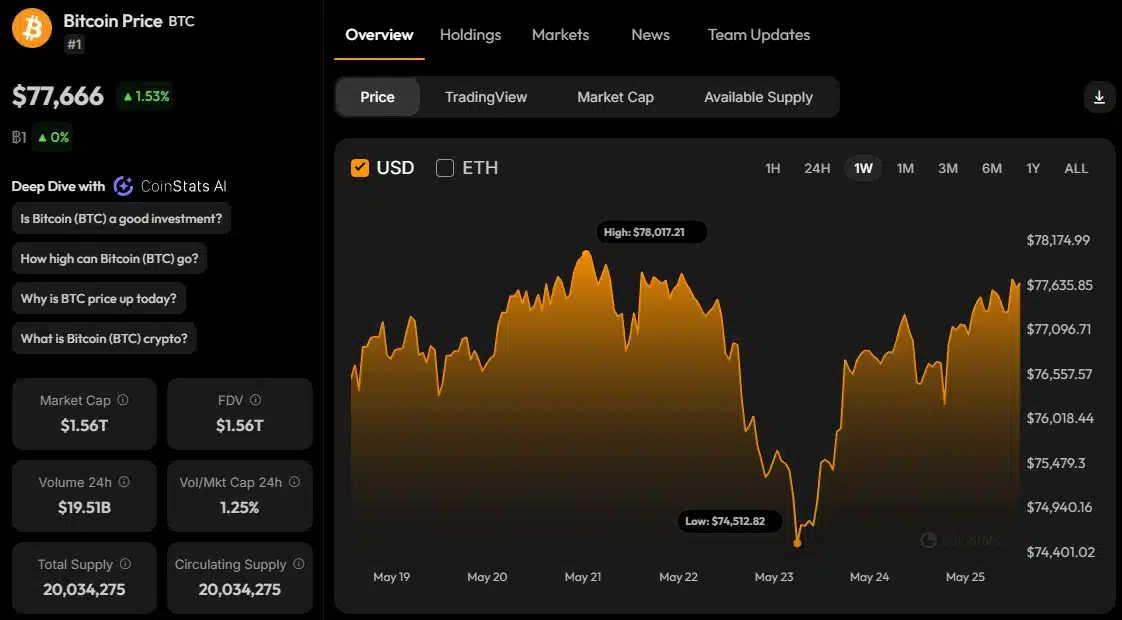This screenshot has height=620, width=1122.
Task: Click the Volume 24h info icon
Action: [x=124, y=482]
